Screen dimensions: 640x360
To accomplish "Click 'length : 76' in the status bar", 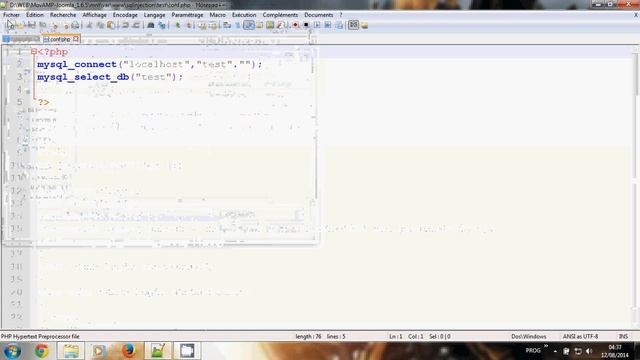I will (x=308, y=336).
